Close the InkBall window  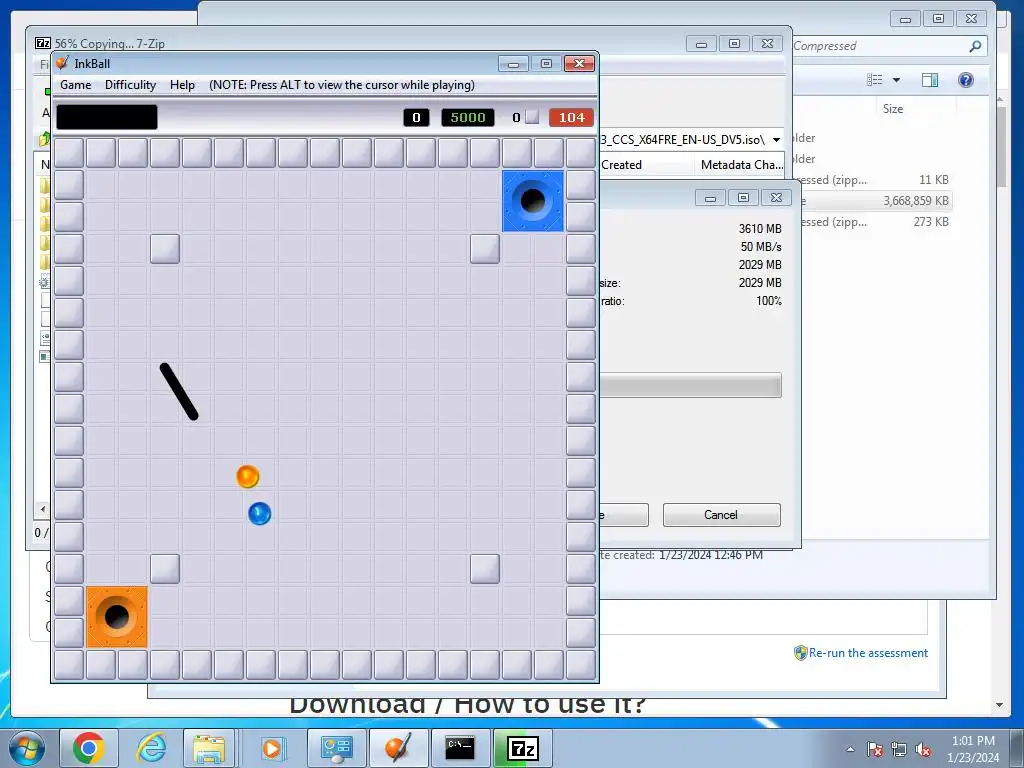click(x=579, y=63)
